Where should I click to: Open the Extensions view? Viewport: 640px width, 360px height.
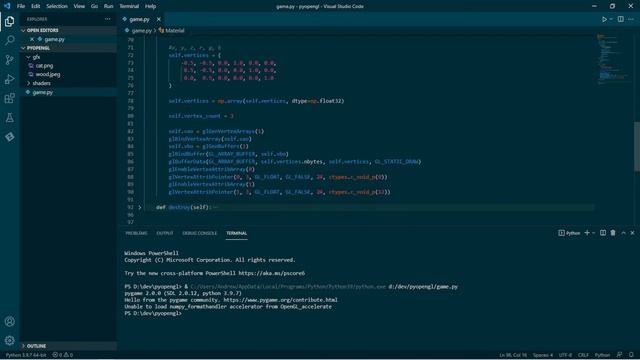(x=9, y=98)
